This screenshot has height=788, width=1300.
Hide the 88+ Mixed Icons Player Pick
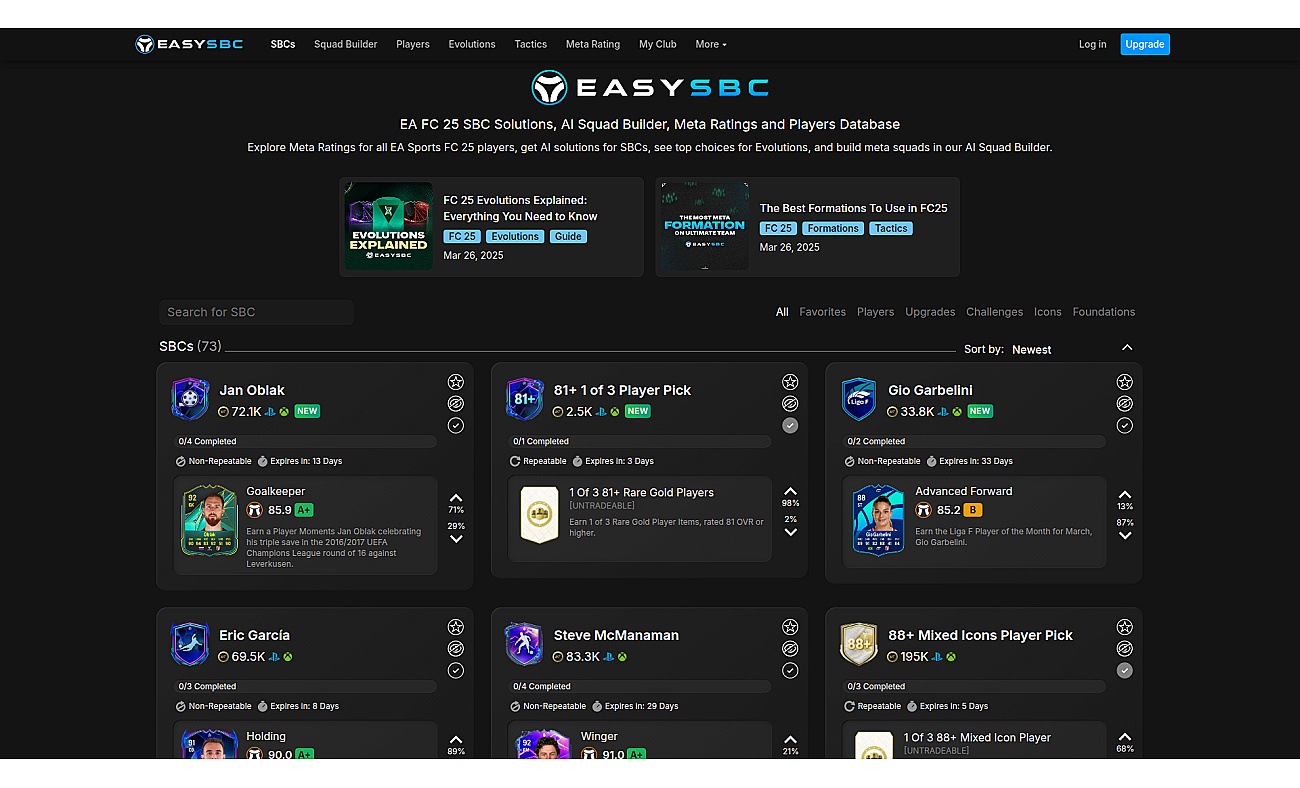click(x=1125, y=649)
